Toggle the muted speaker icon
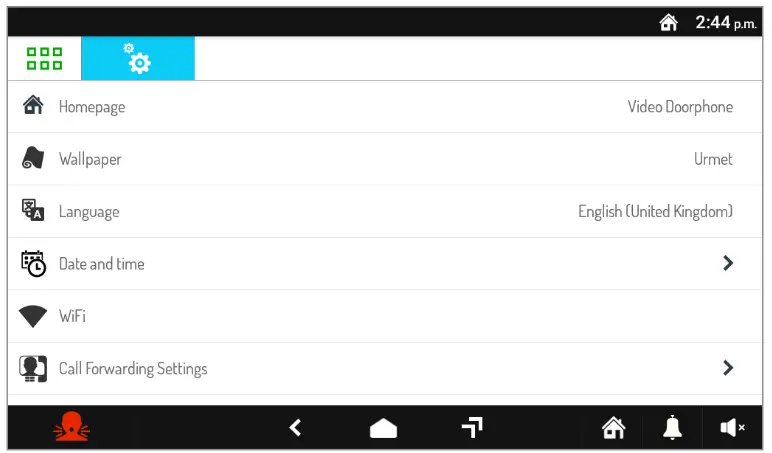The width and height of the screenshot is (772, 453). [732, 428]
